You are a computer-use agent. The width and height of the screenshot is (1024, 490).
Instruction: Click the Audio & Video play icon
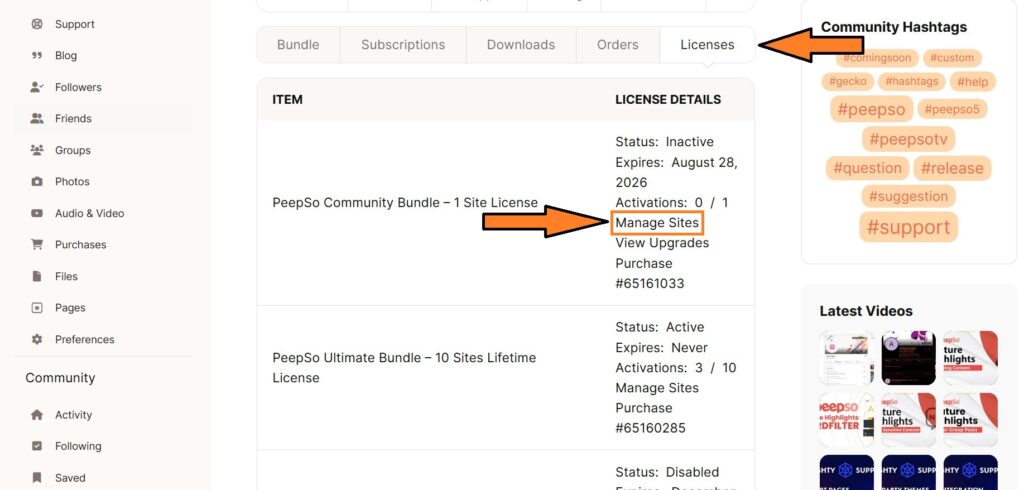coord(37,213)
